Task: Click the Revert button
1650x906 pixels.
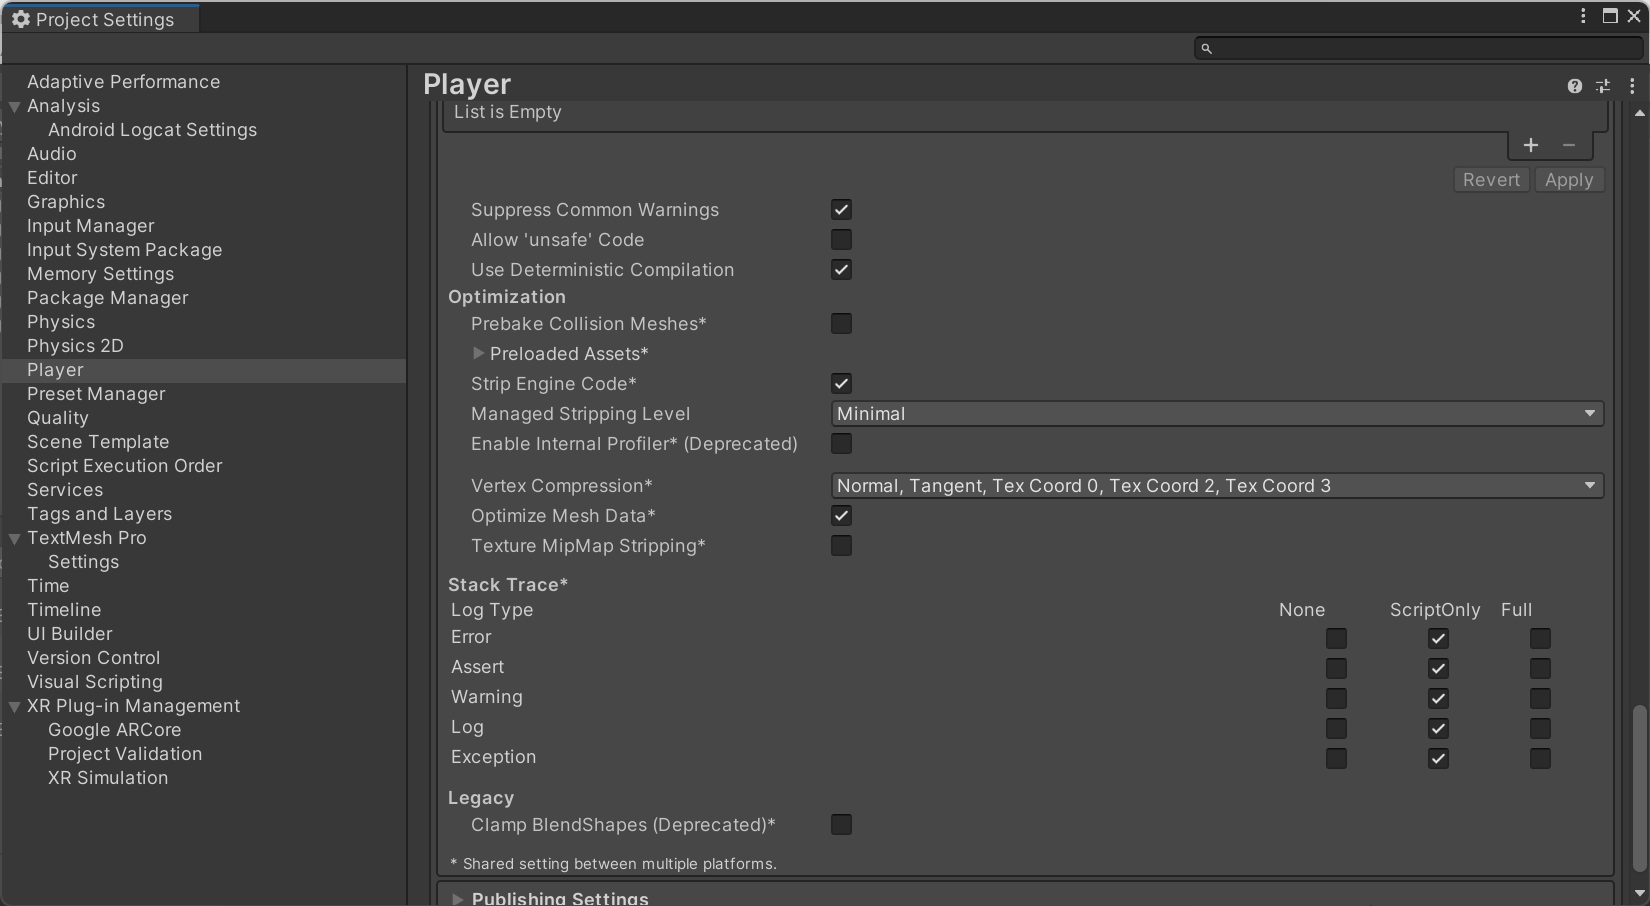Action: tap(1490, 180)
